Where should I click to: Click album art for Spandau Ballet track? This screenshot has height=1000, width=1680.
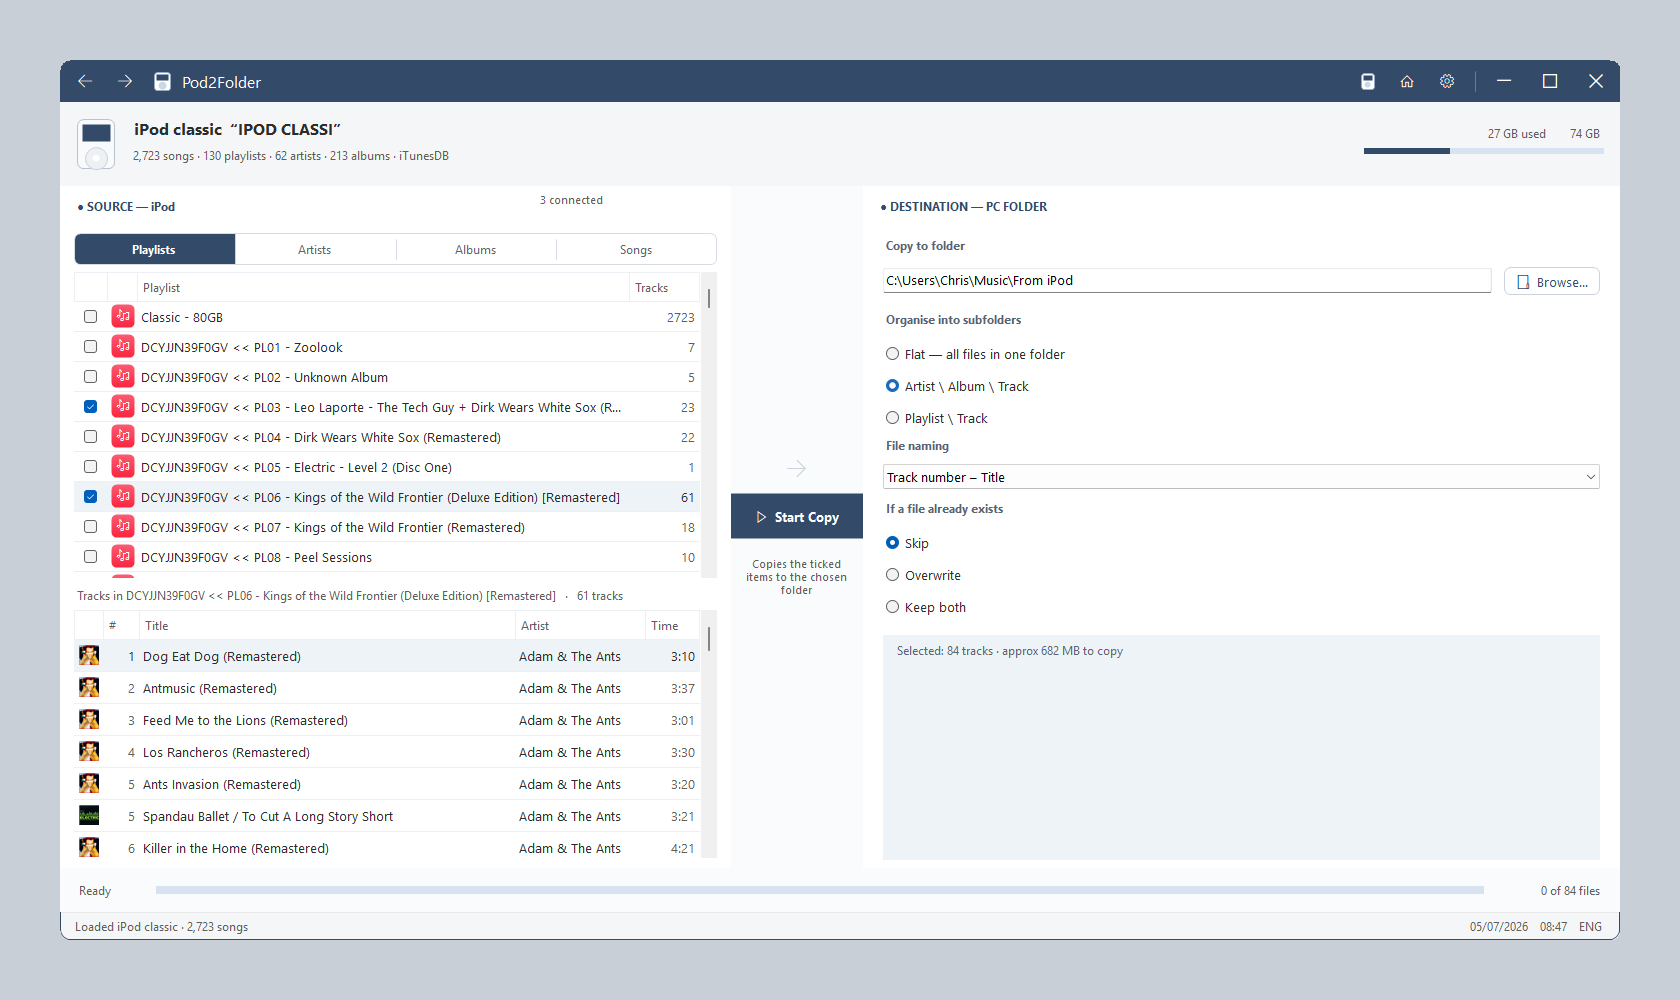point(89,816)
